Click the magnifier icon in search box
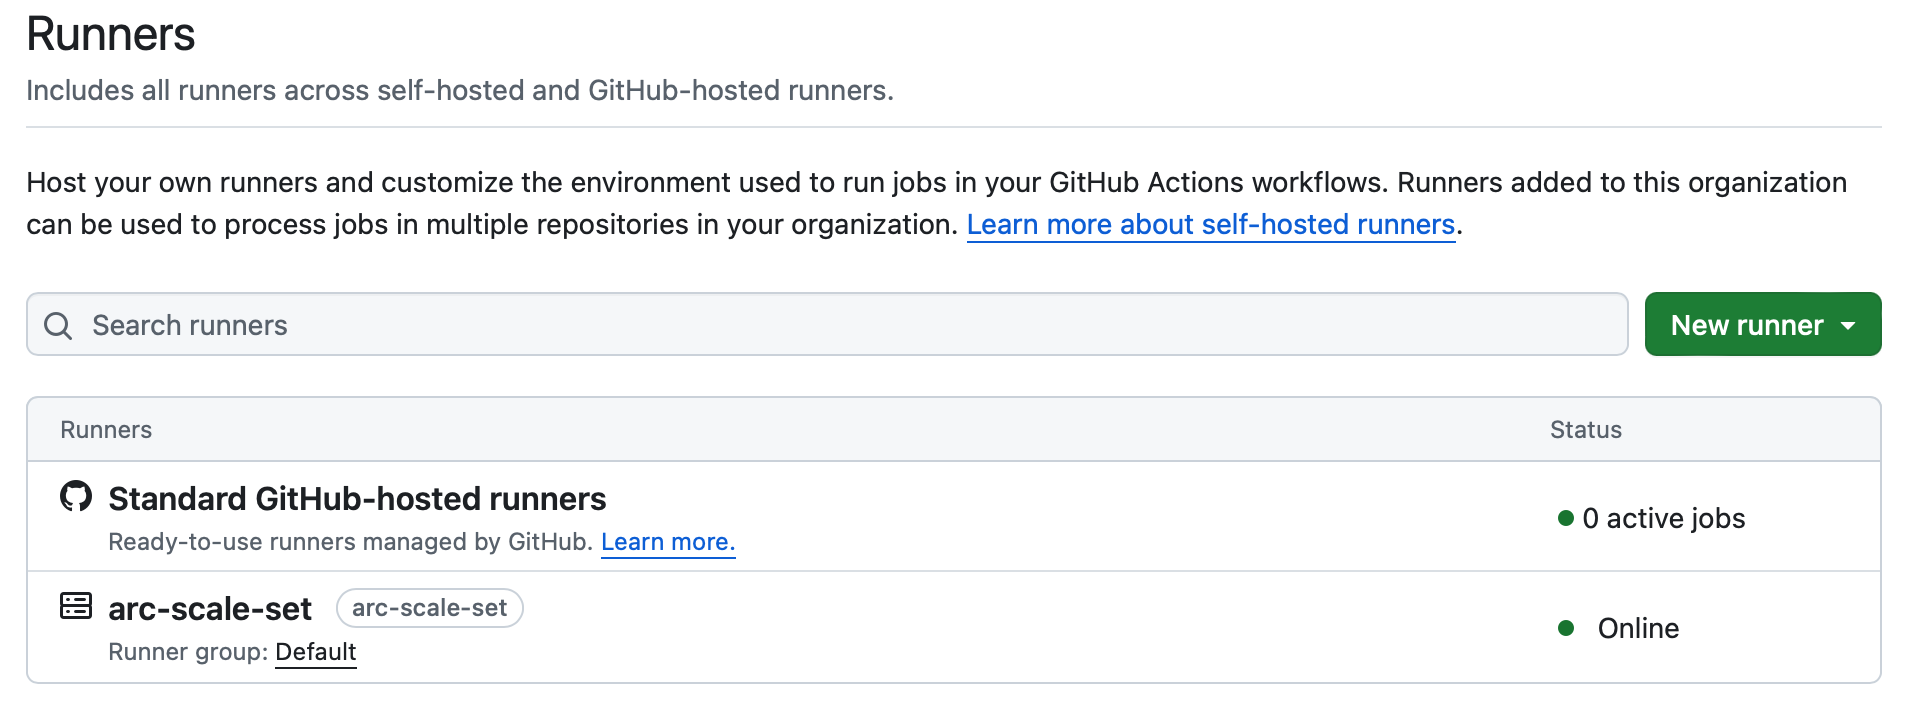Screen dimensions: 1922x726 click(x=58, y=326)
